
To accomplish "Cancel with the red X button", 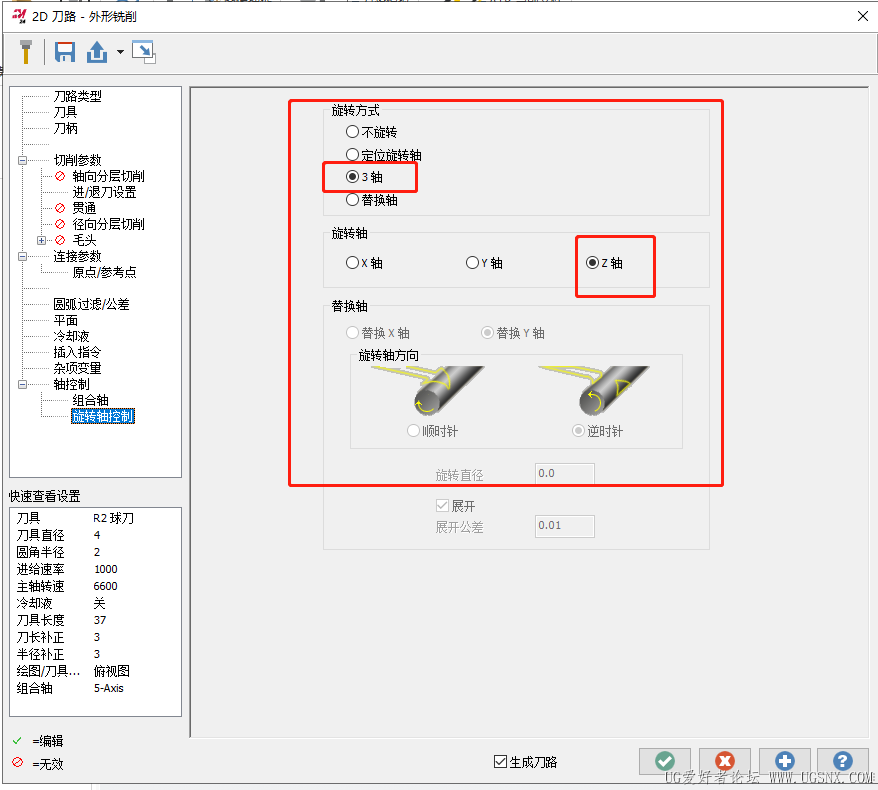I will (725, 761).
